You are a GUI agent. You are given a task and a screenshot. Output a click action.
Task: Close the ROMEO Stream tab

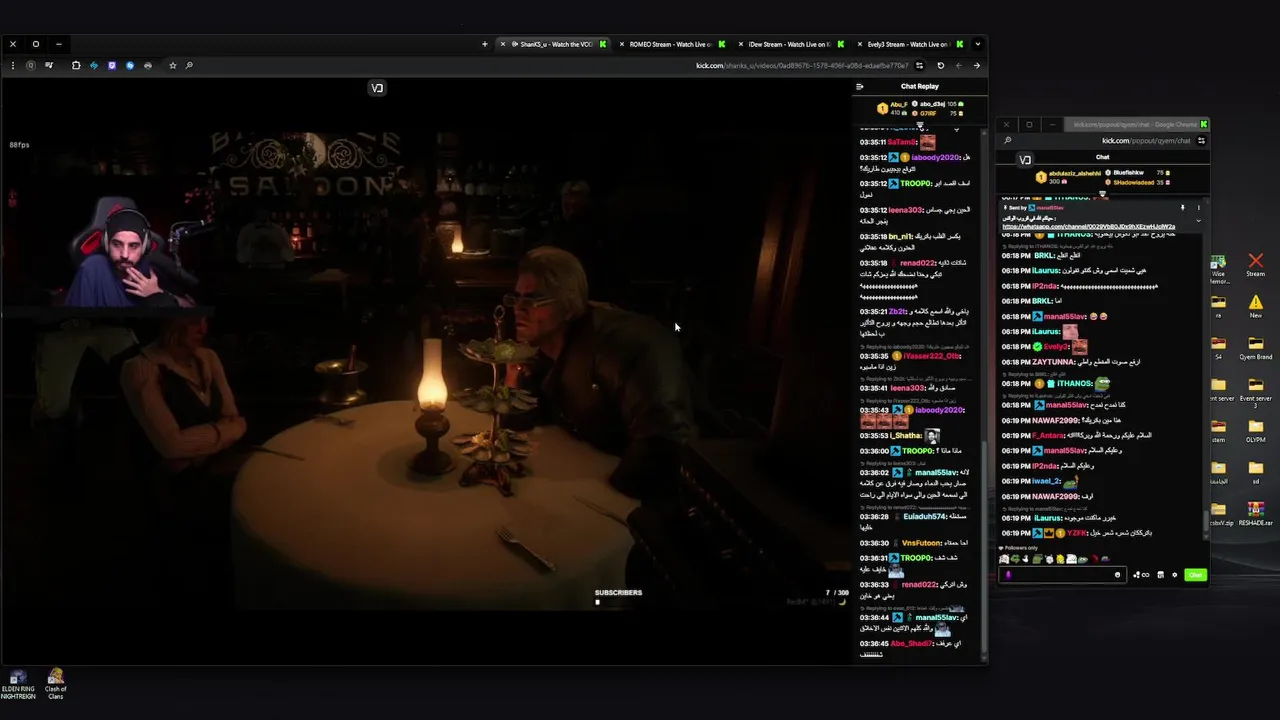(621, 44)
